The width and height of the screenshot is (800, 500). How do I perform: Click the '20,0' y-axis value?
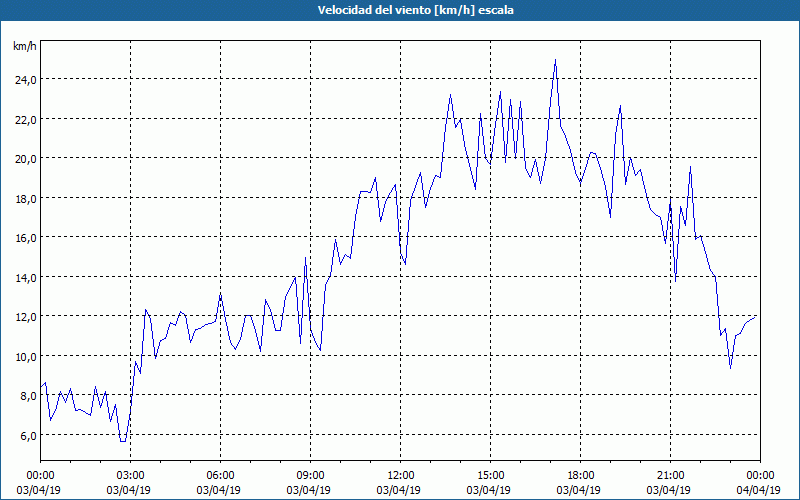(26, 159)
